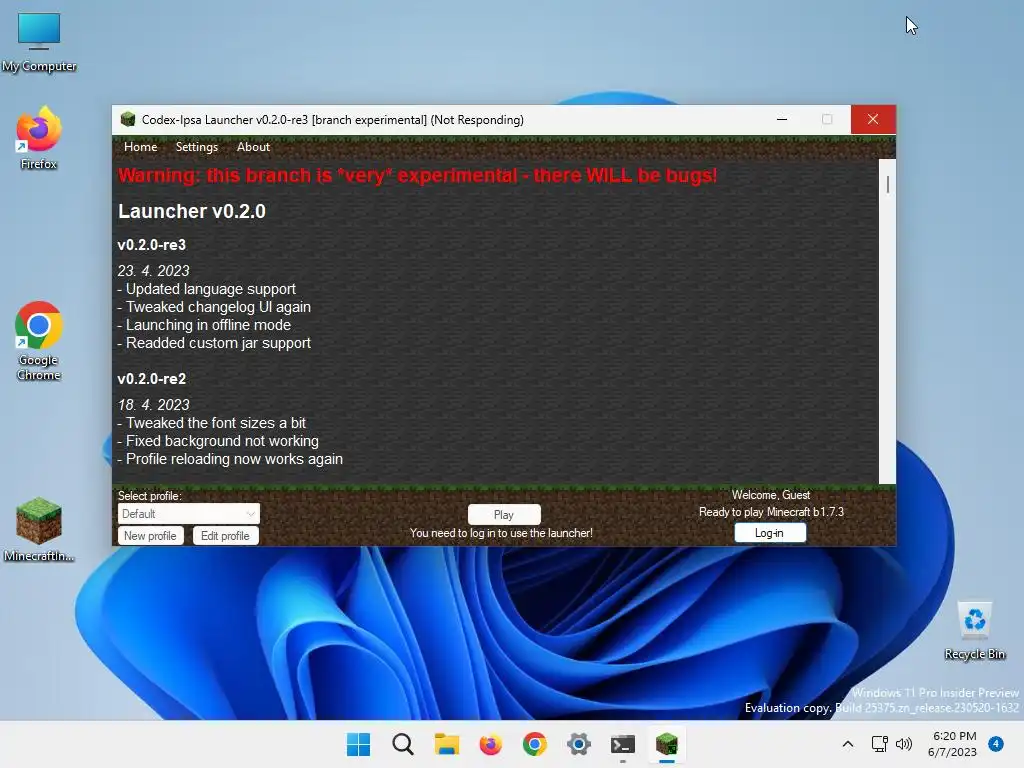Click '- Fixed background not working' line
The width and height of the screenshot is (1024, 768).
click(x=218, y=441)
